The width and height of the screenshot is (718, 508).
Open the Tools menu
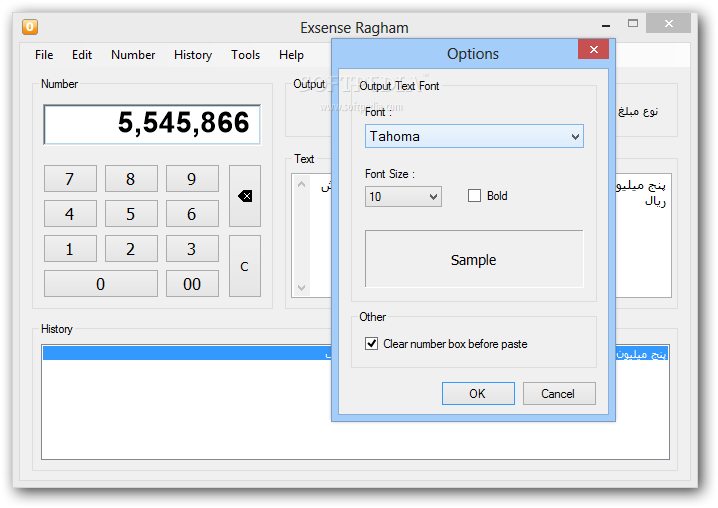click(245, 55)
